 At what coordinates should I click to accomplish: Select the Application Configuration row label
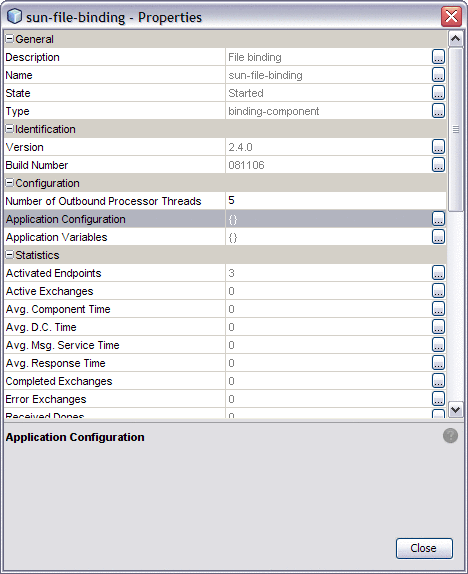pyautogui.click(x=66, y=219)
